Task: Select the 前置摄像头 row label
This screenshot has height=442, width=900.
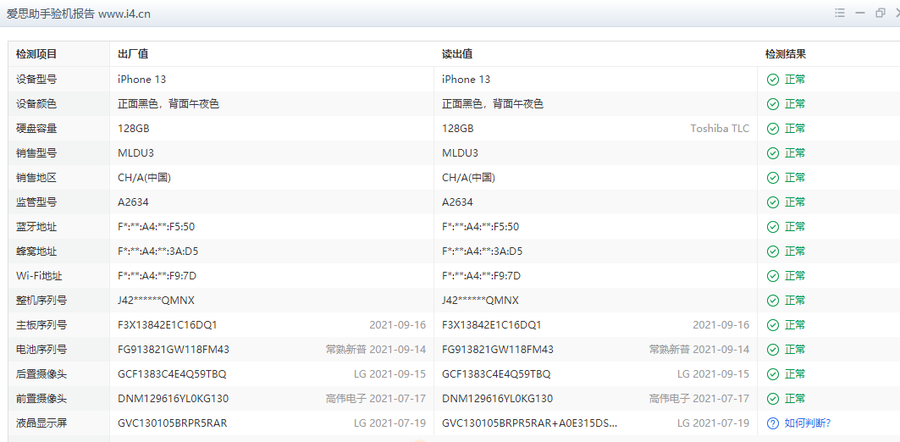Action: coord(41,398)
